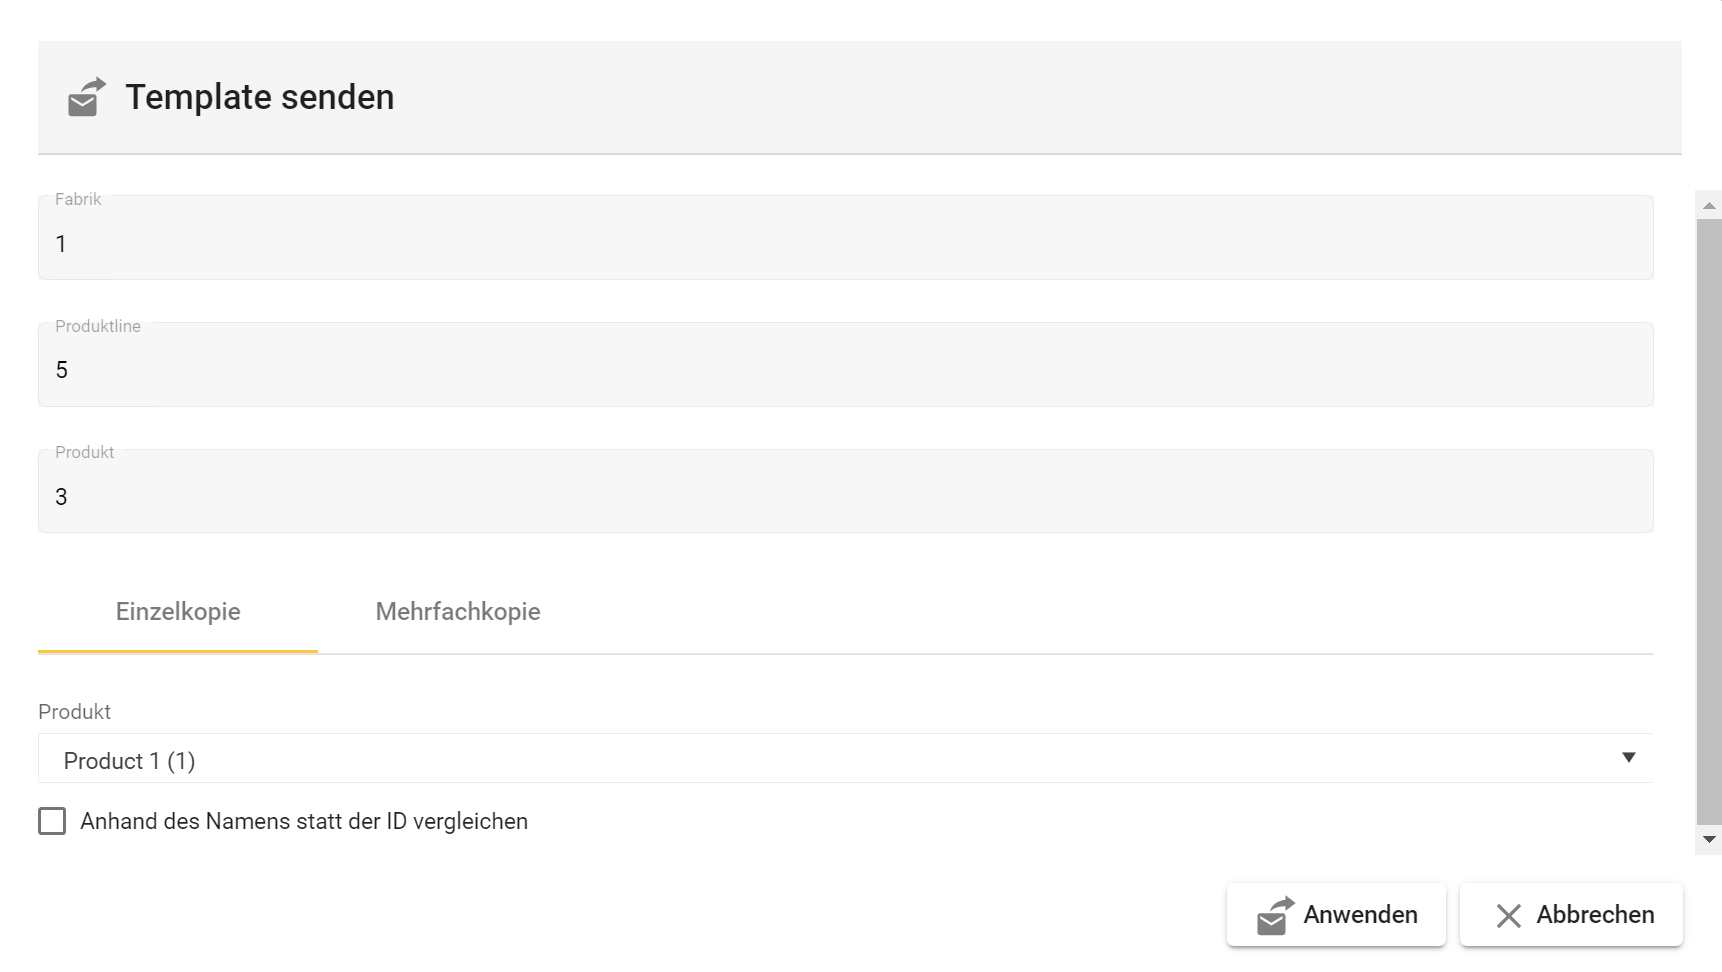Click the send-template envelope icon in header
Viewport: 1722px width, 972px height.
click(x=86, y=97)
